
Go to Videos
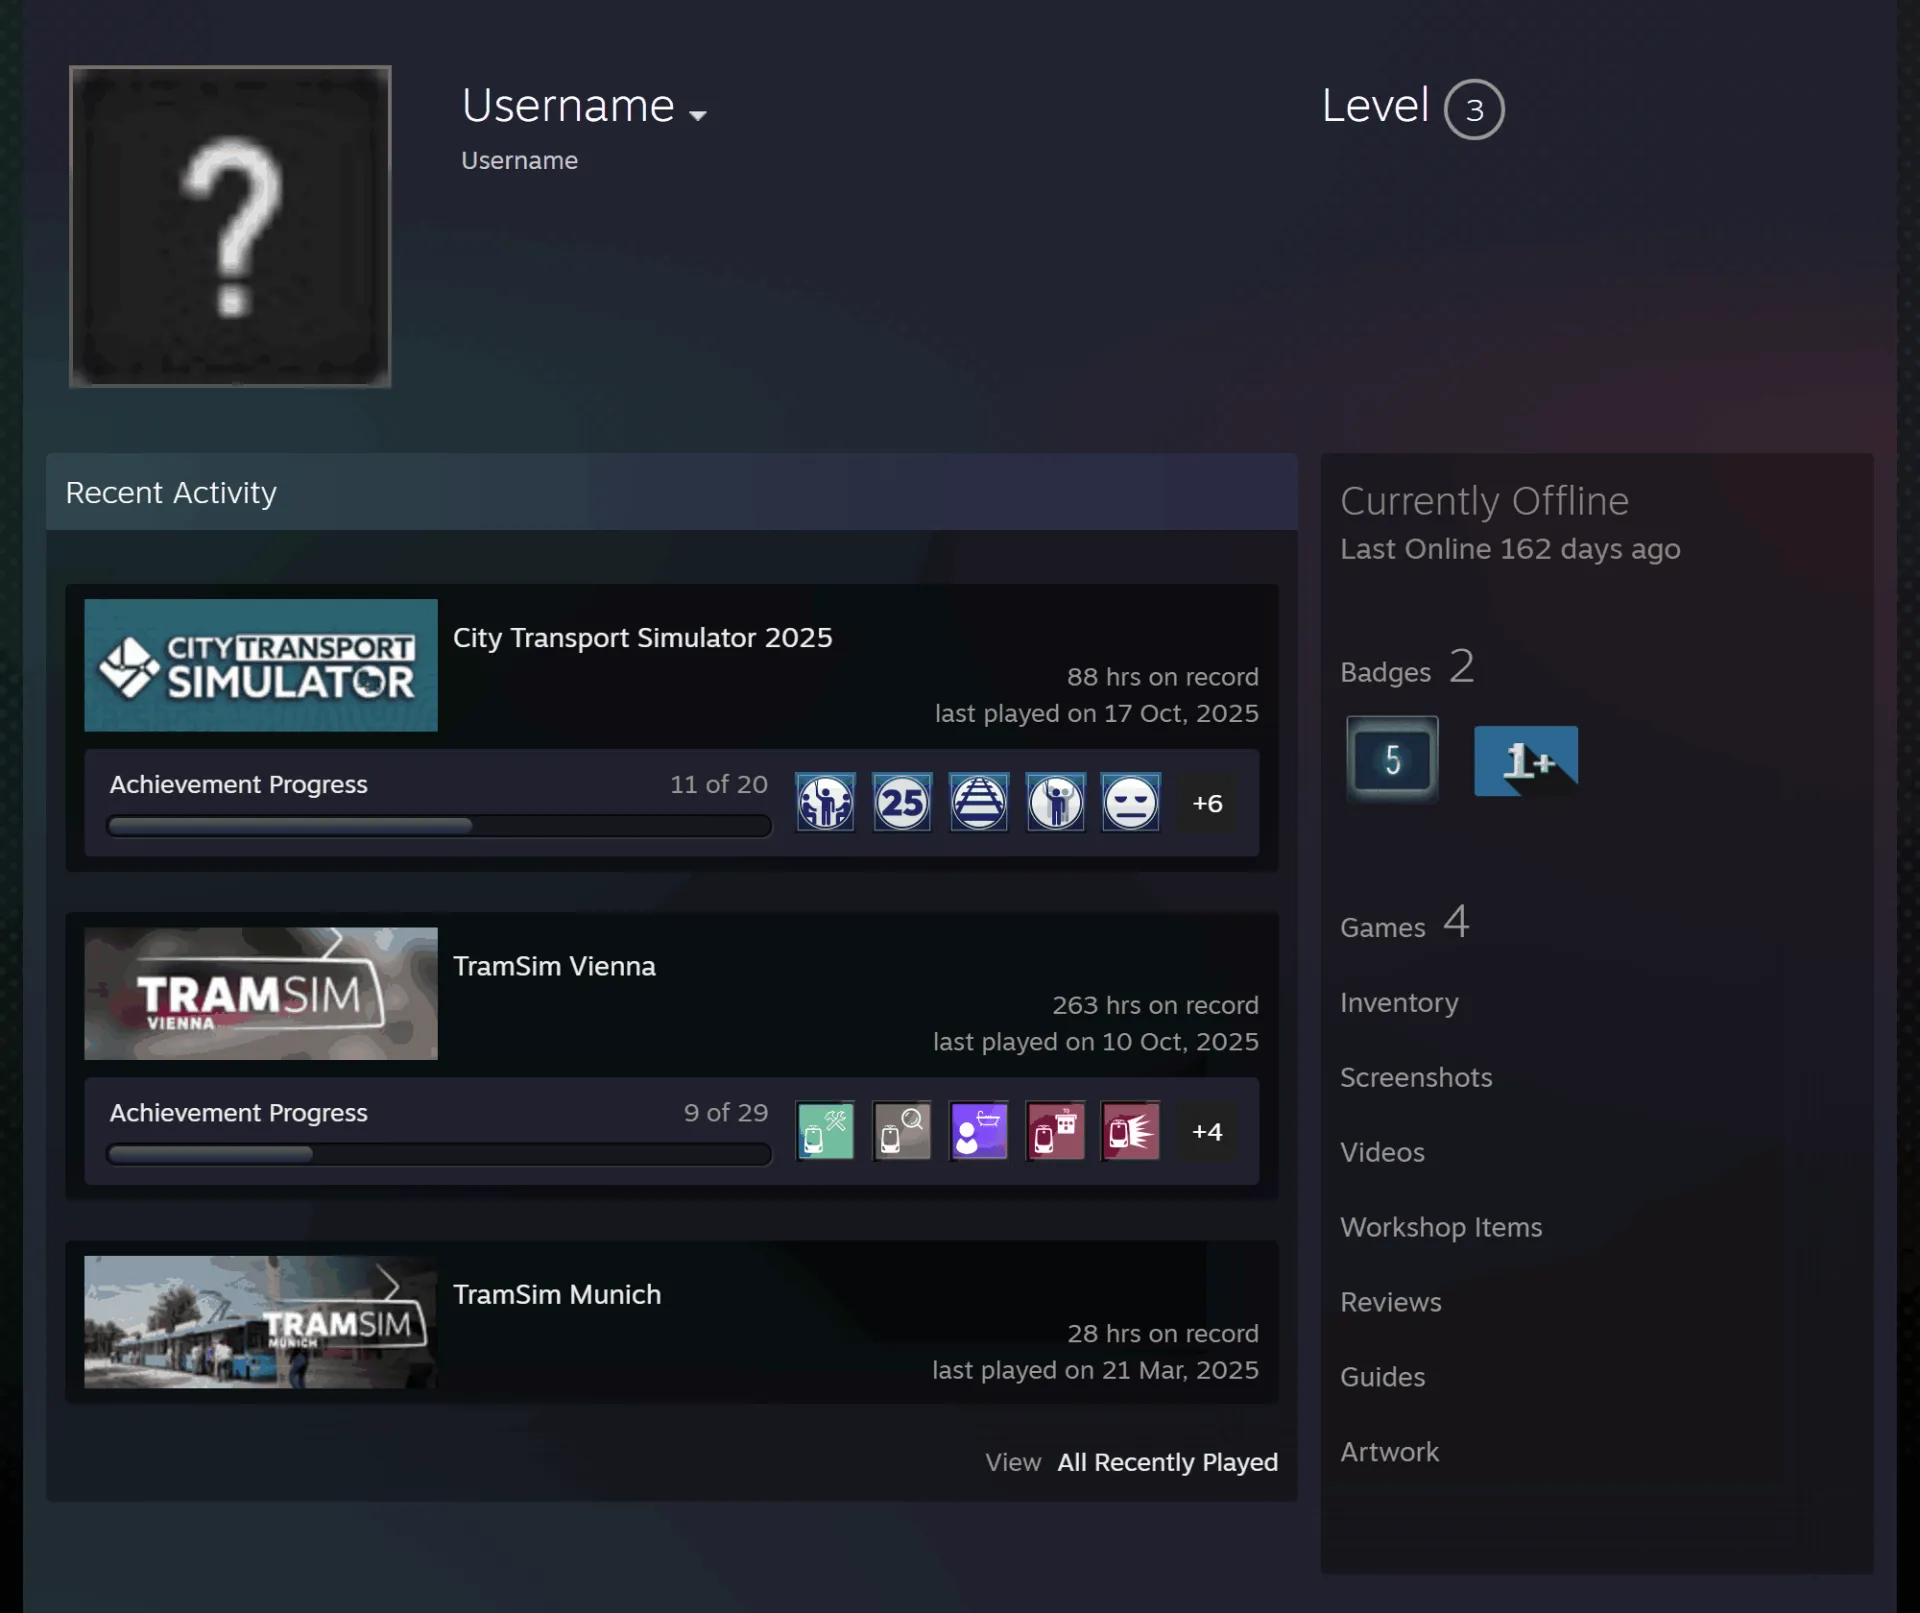(x=1382, y=1152)
